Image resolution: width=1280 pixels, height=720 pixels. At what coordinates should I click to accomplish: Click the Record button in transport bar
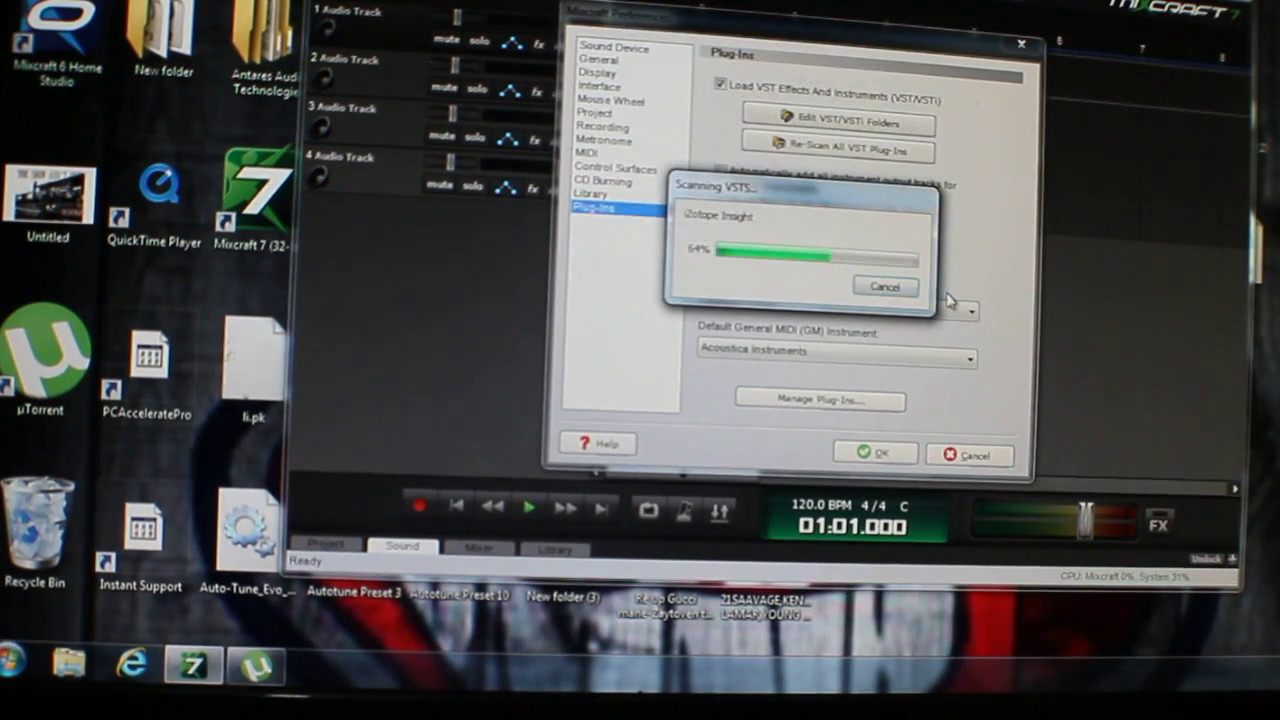(419, 507)
